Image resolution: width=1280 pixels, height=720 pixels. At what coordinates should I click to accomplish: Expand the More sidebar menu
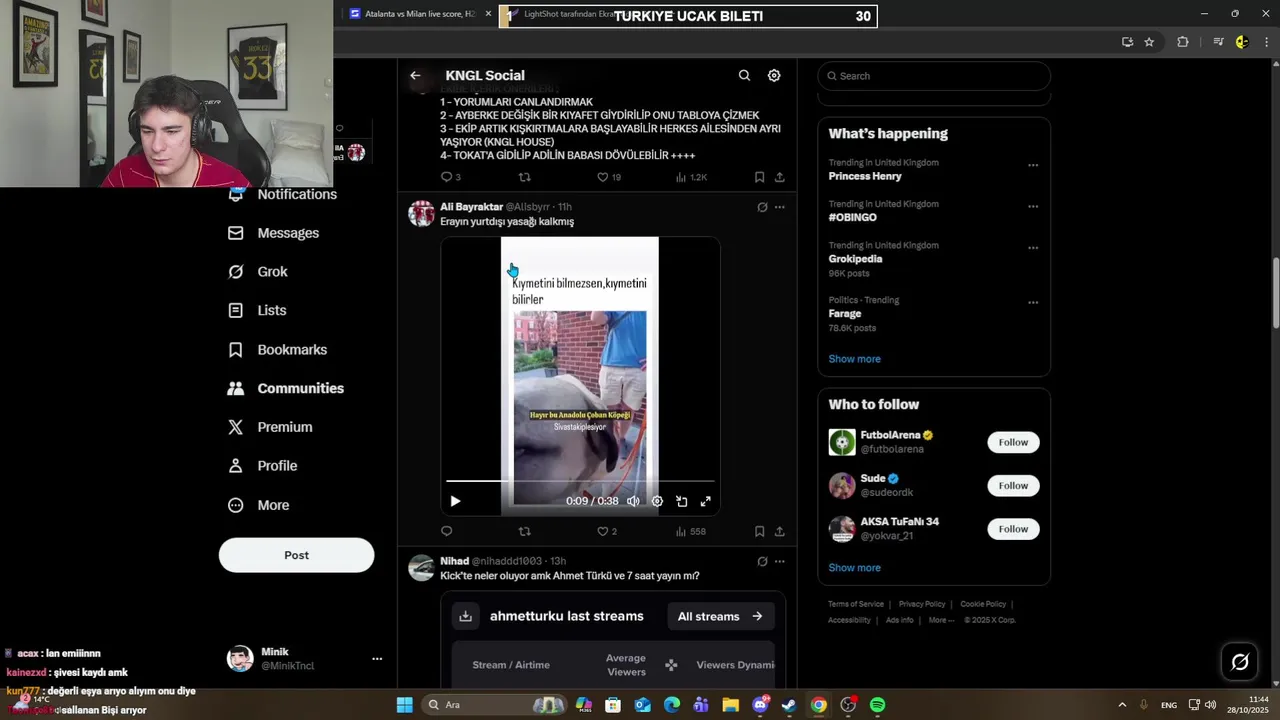(259, 505)
